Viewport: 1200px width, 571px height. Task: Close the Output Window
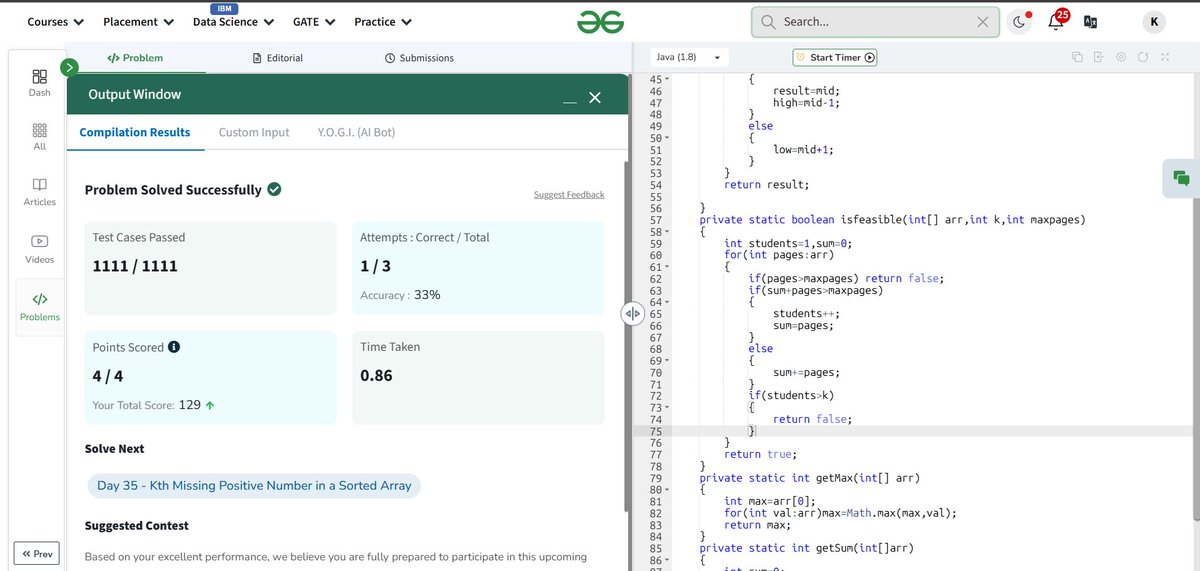click(595, 97)
